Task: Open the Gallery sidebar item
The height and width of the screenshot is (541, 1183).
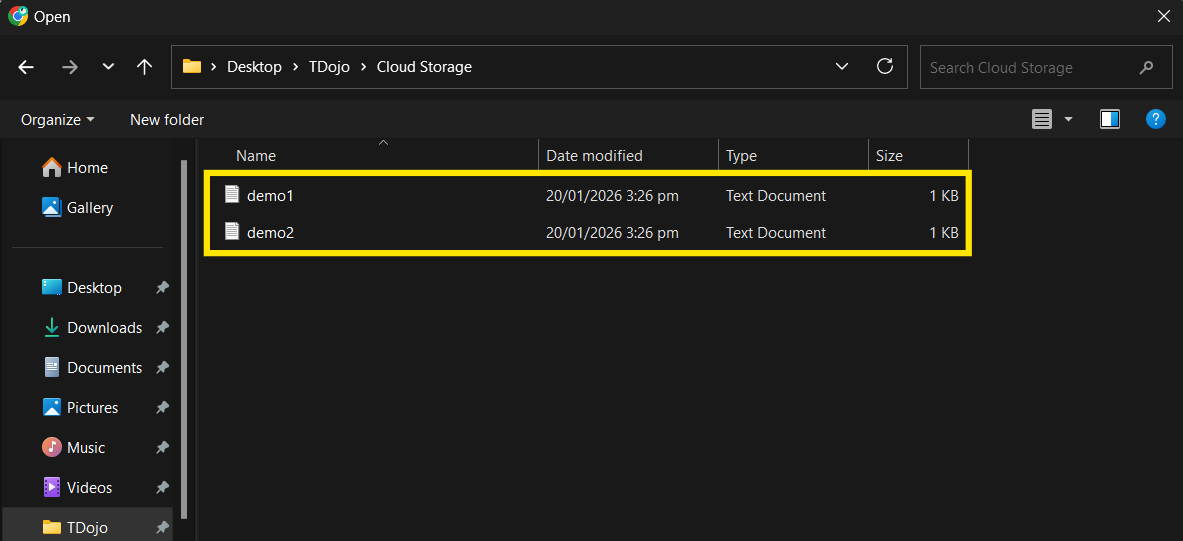Action: tap(89, 208)
